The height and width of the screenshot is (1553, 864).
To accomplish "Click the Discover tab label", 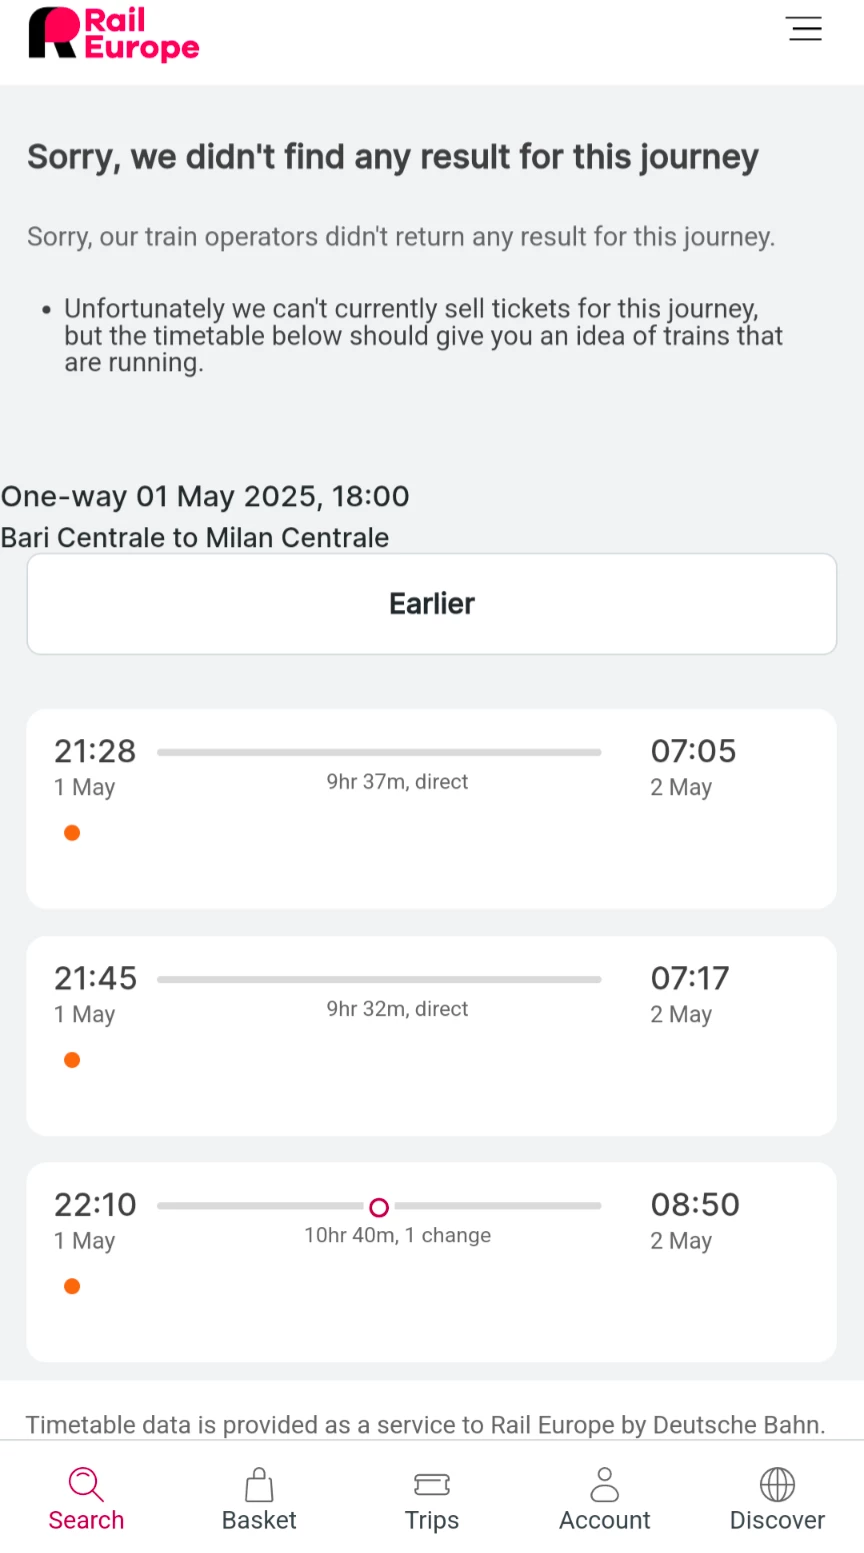I will [777, 1521].
